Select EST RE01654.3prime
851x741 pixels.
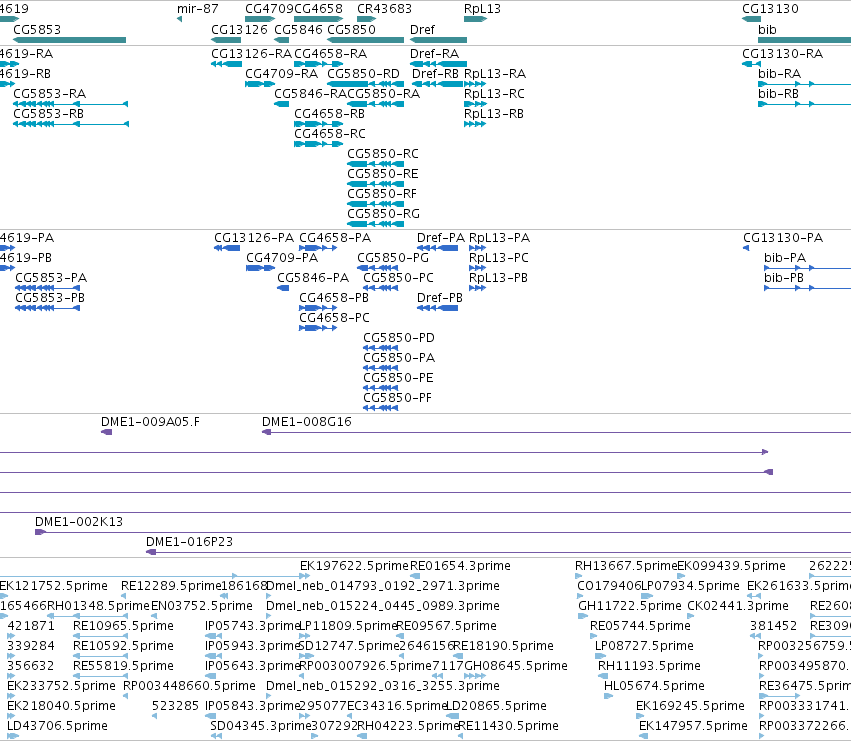[x=460, y=566]
